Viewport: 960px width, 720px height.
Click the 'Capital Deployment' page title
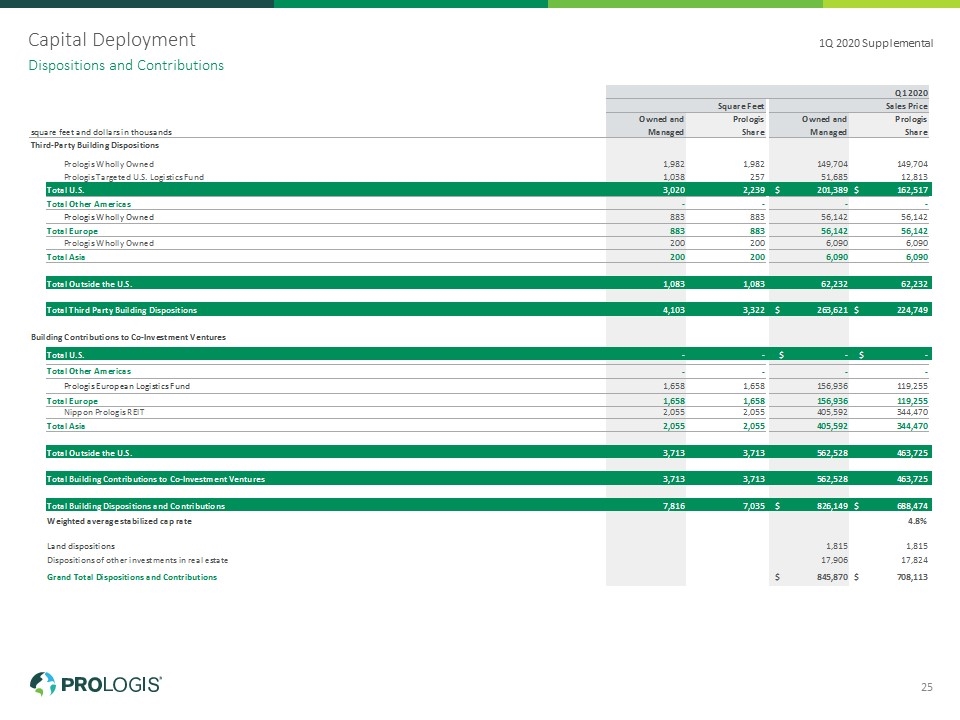(112, 40)
